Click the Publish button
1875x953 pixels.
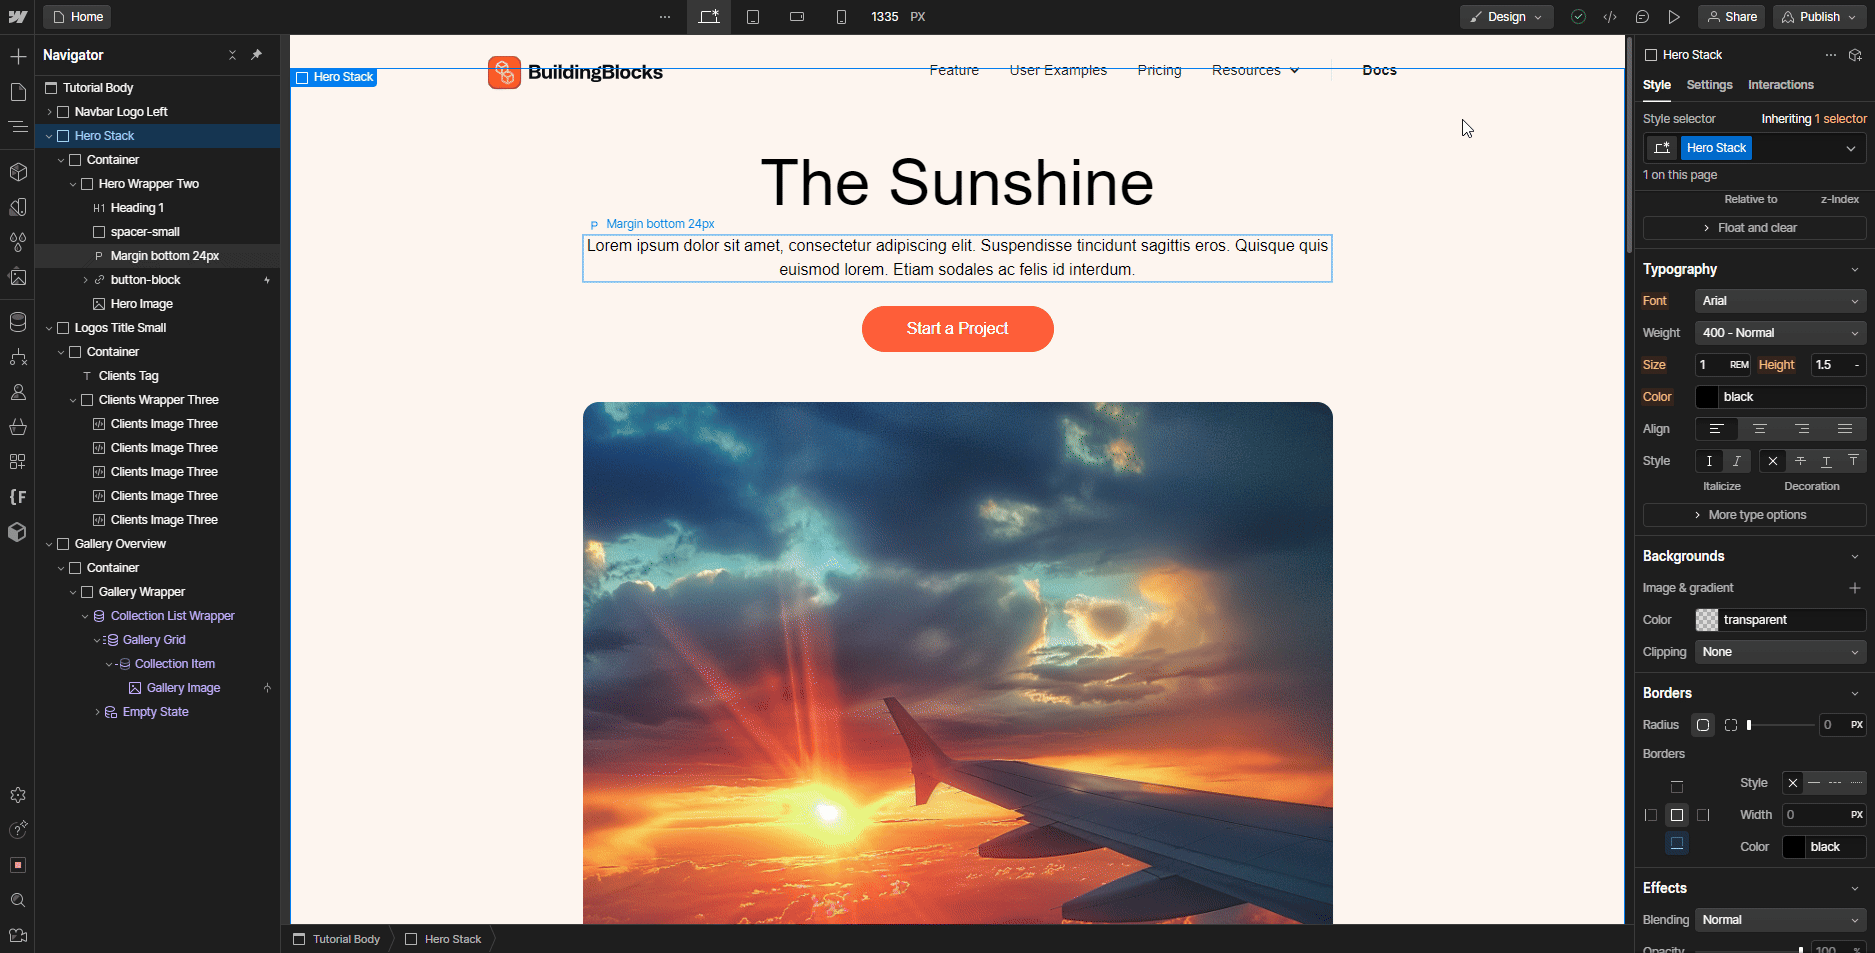(1816, 17)
